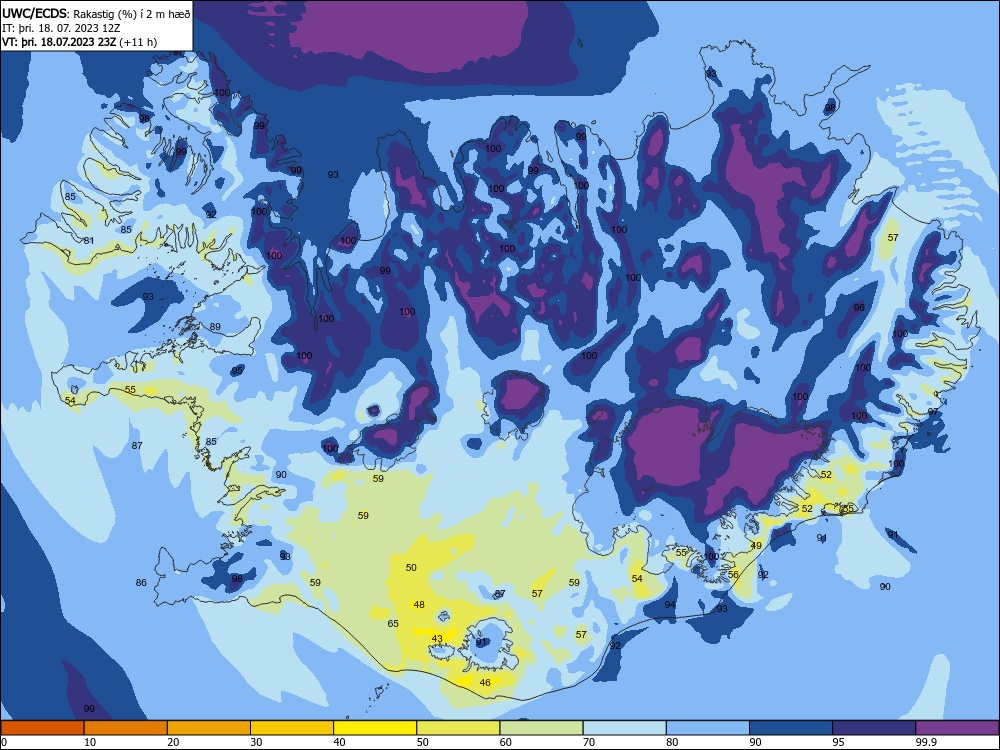1000x750 pixels.
Task: Click the 'Rakastig (%) í 2 m hæð' label
Action: coord(132,13)
